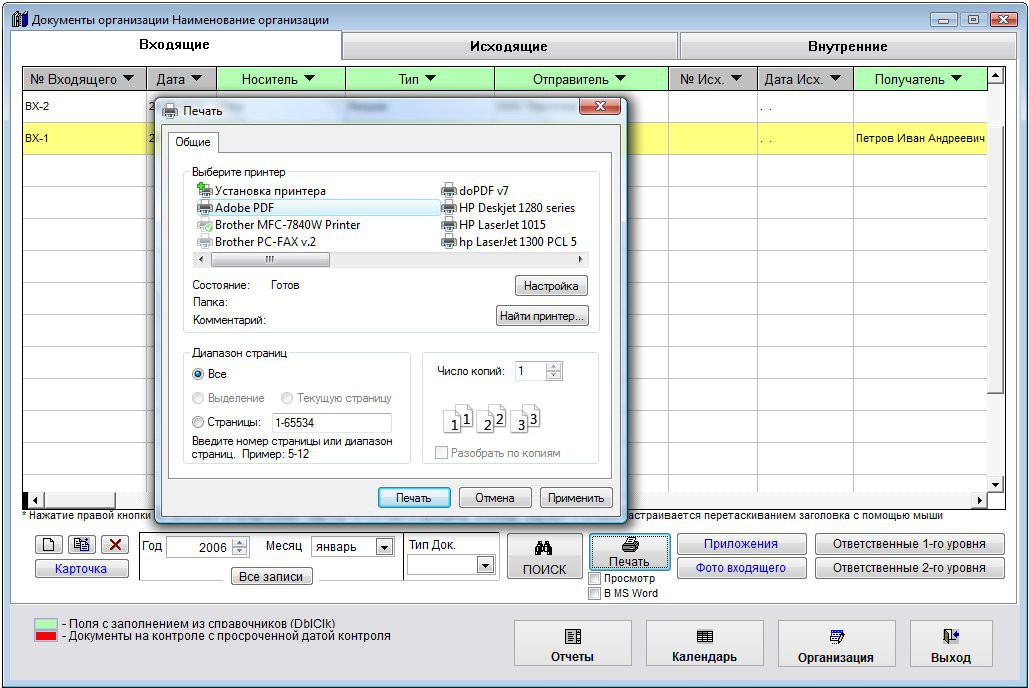
Task: Select the Adobe PDF printer
Action: [244, 208]
